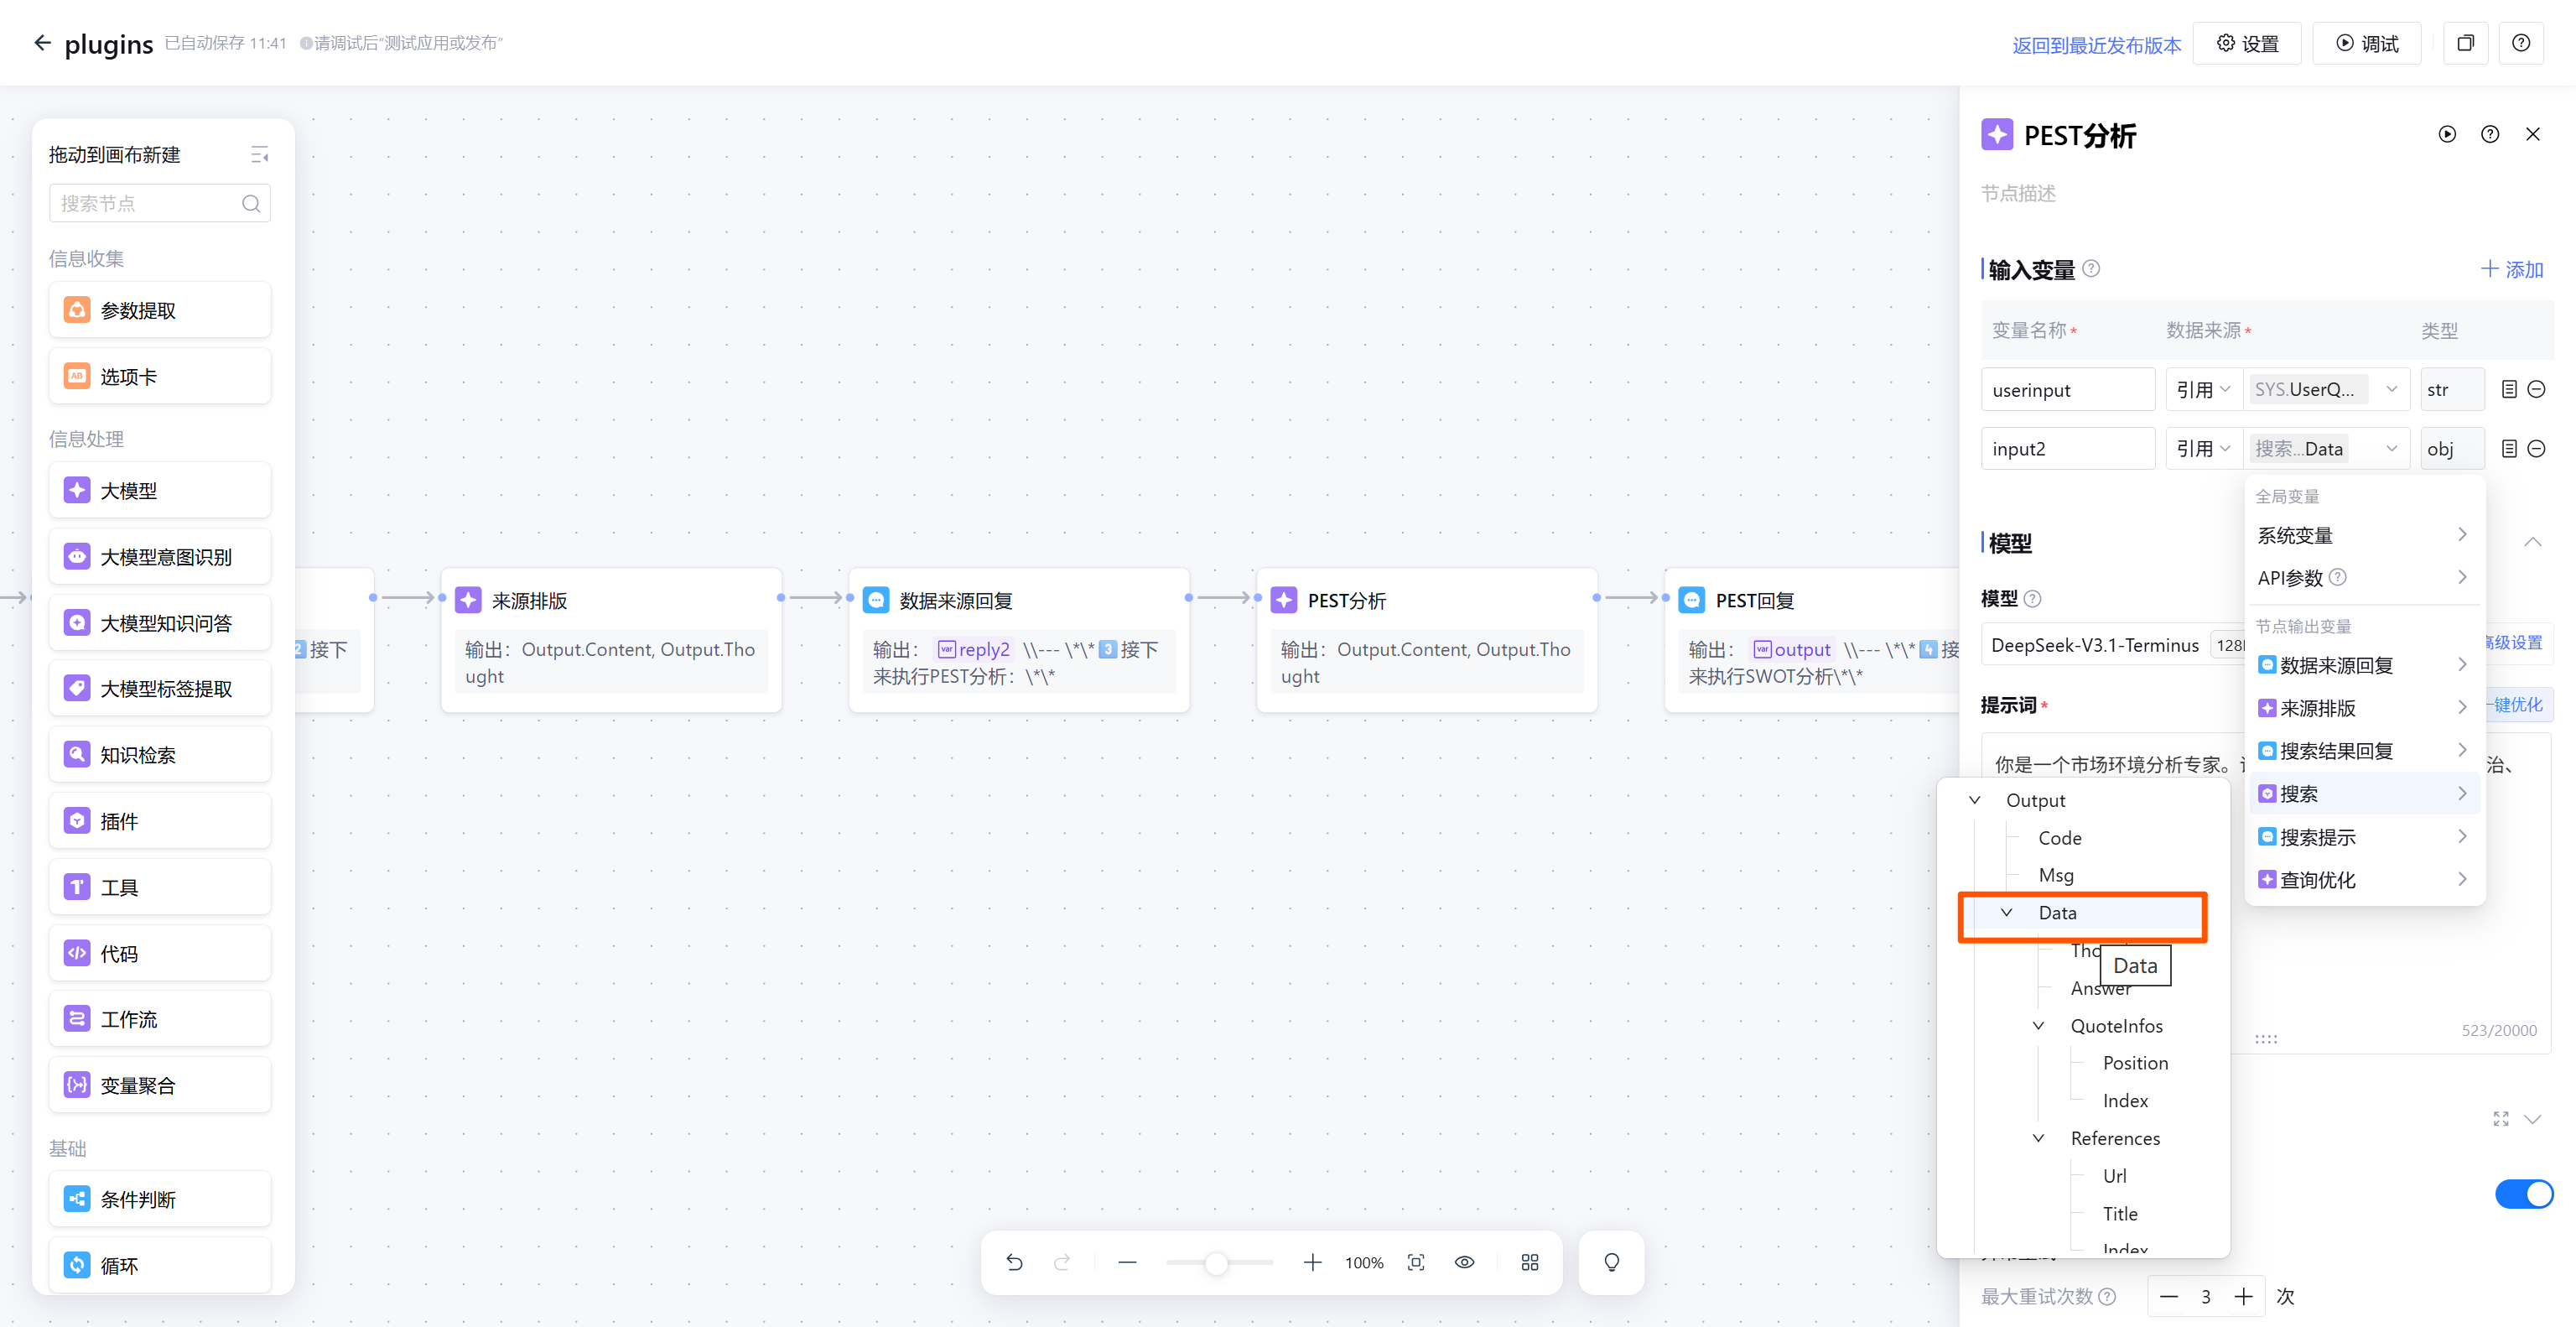
Task: Collapse the QuoteInfos tree node
Action: pos(2038,1026)
